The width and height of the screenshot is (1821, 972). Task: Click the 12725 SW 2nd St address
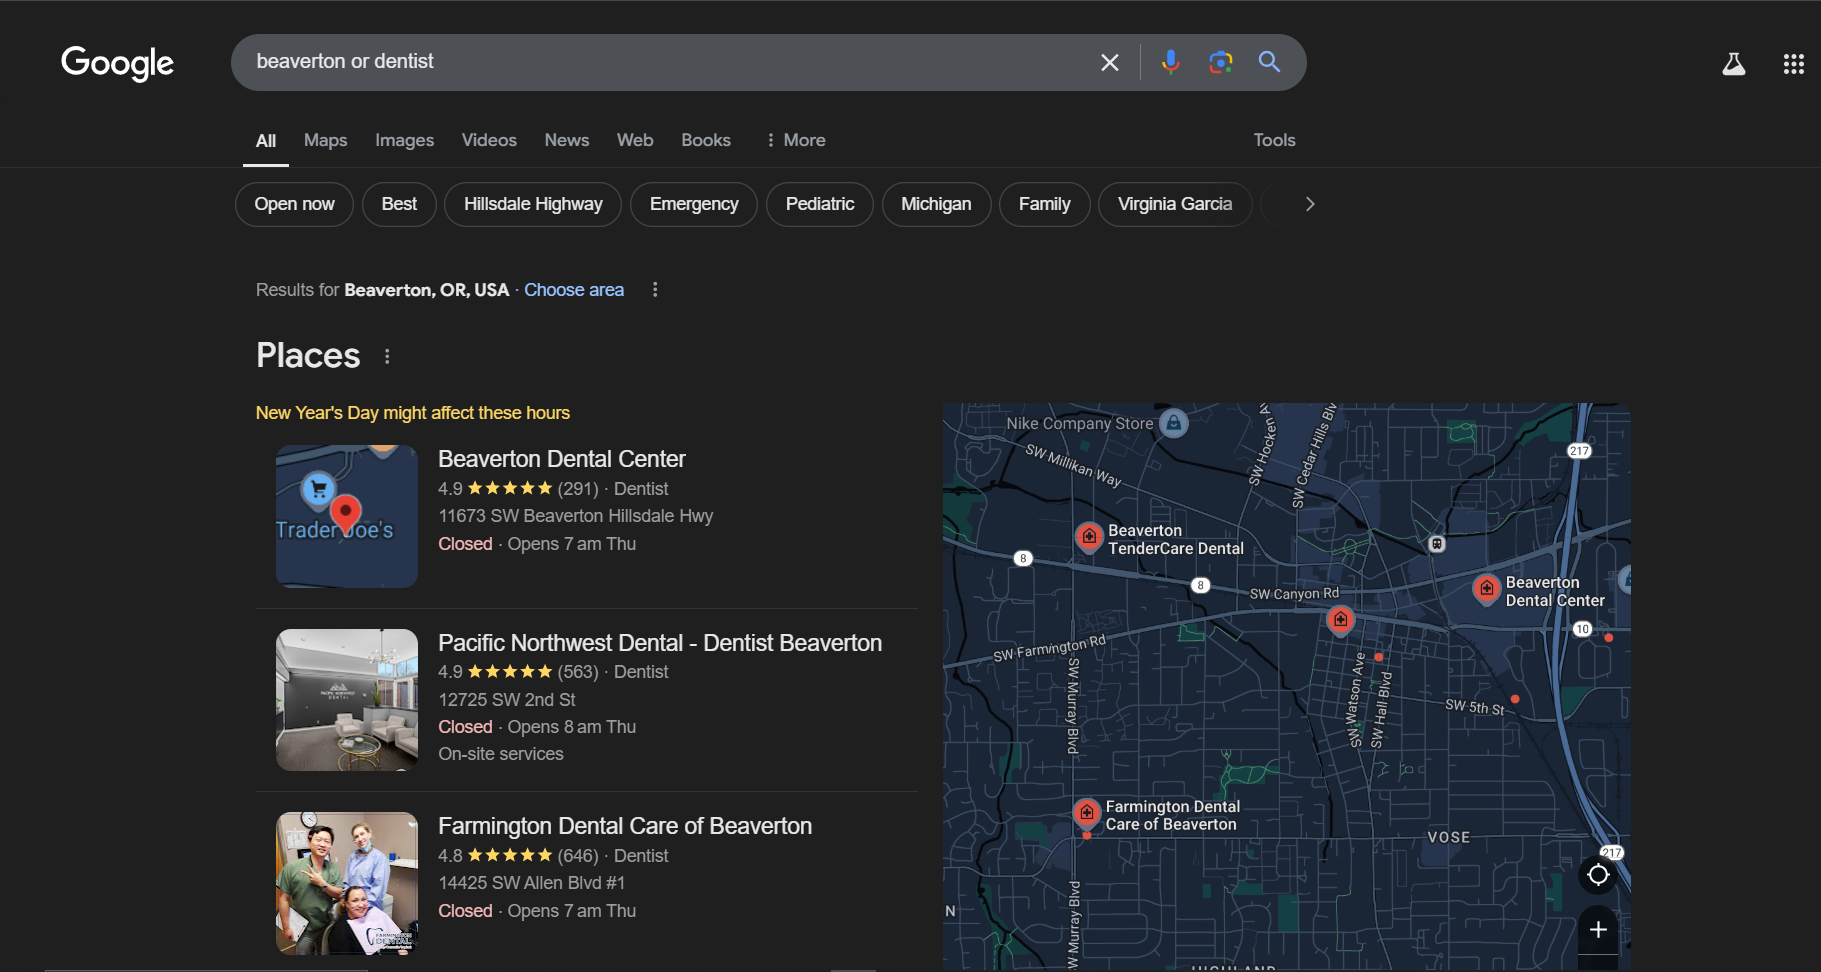(507, 700)
